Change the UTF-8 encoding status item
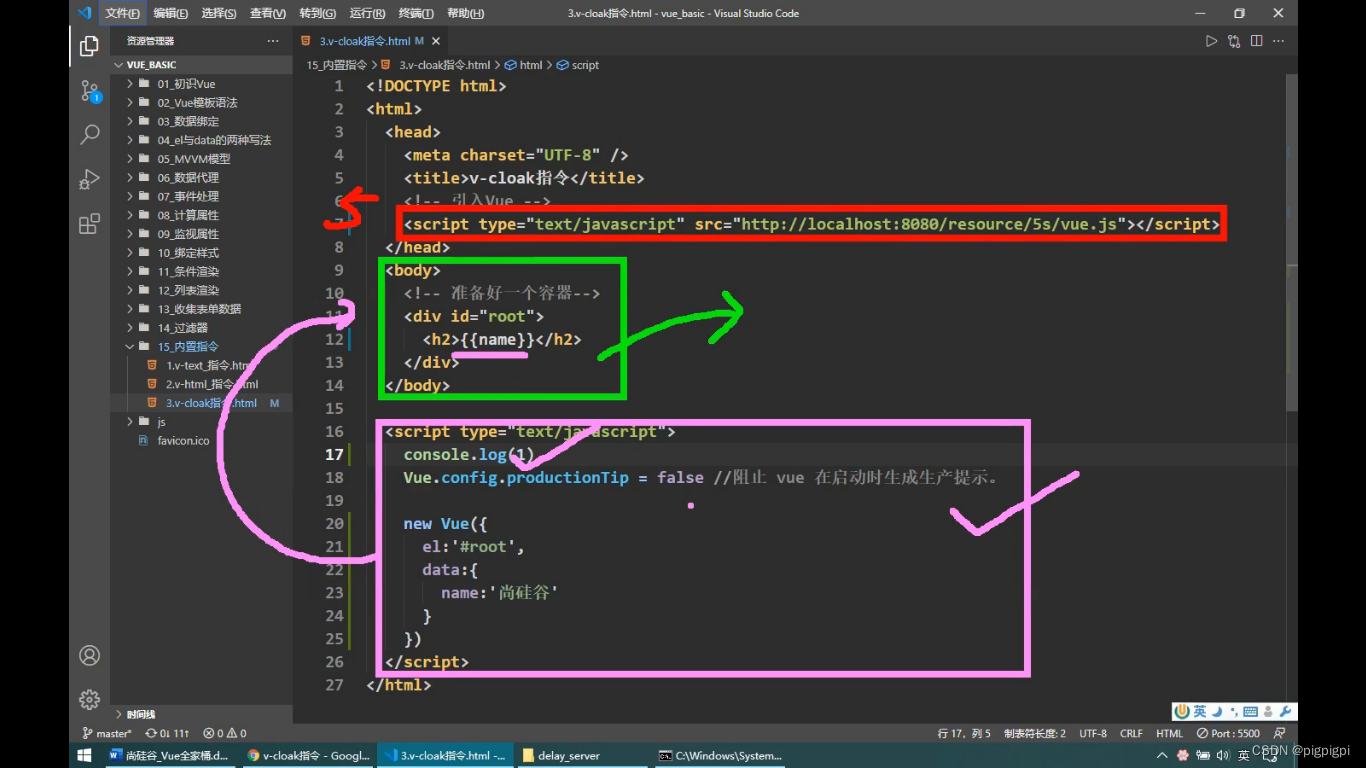This screenshot has height=768, width=1366. point(1093,733)
